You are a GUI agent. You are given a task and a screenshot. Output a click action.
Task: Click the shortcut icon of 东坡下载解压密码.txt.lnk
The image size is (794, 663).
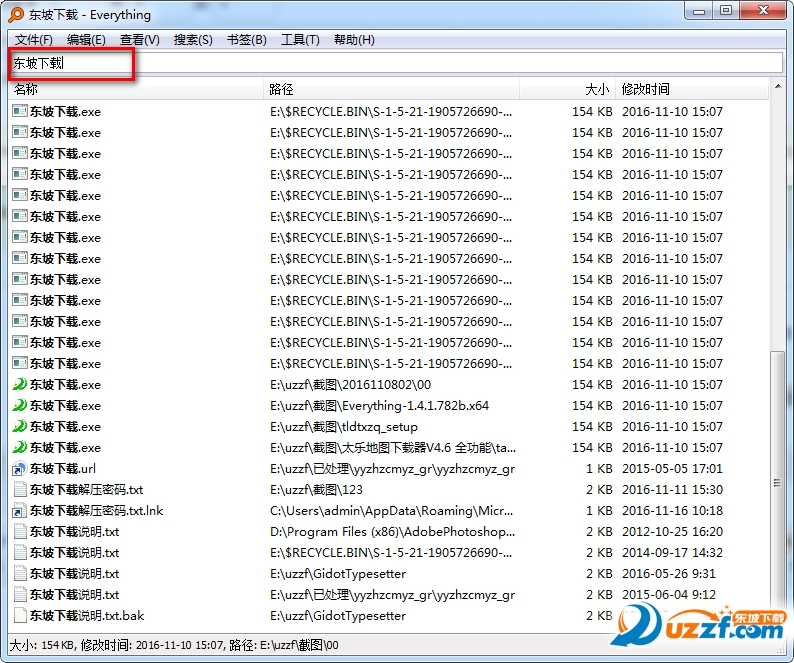pos(20,511)
